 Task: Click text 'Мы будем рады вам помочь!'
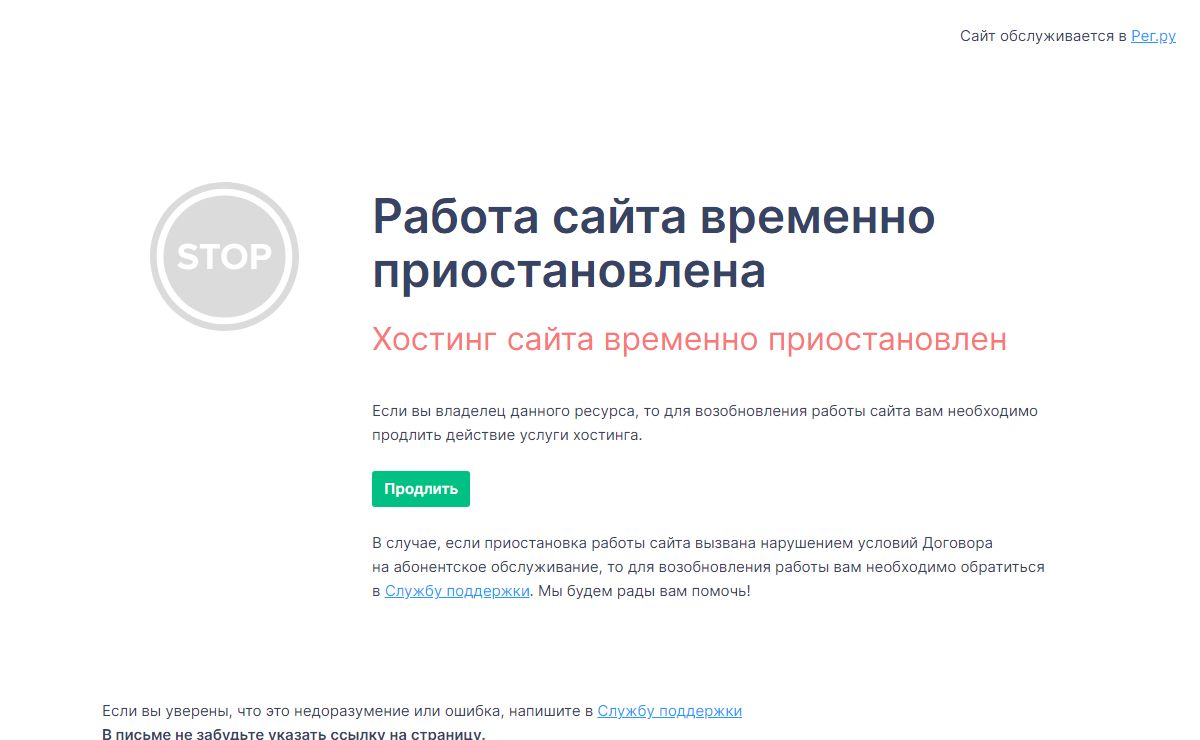point(645,591)
